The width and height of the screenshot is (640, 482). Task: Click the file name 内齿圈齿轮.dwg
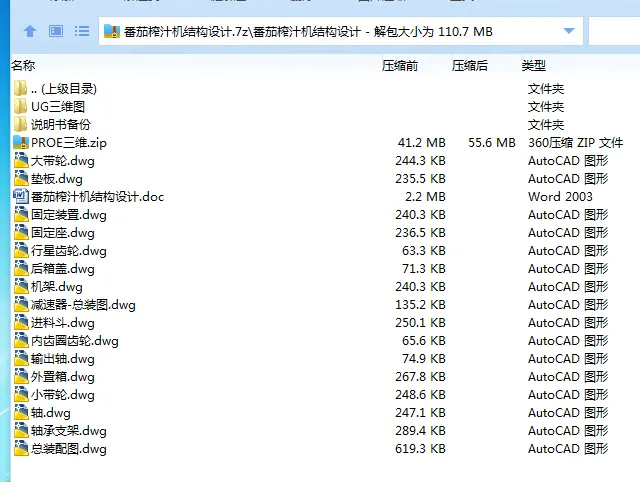pyautogui.click(x=75, y=340)
